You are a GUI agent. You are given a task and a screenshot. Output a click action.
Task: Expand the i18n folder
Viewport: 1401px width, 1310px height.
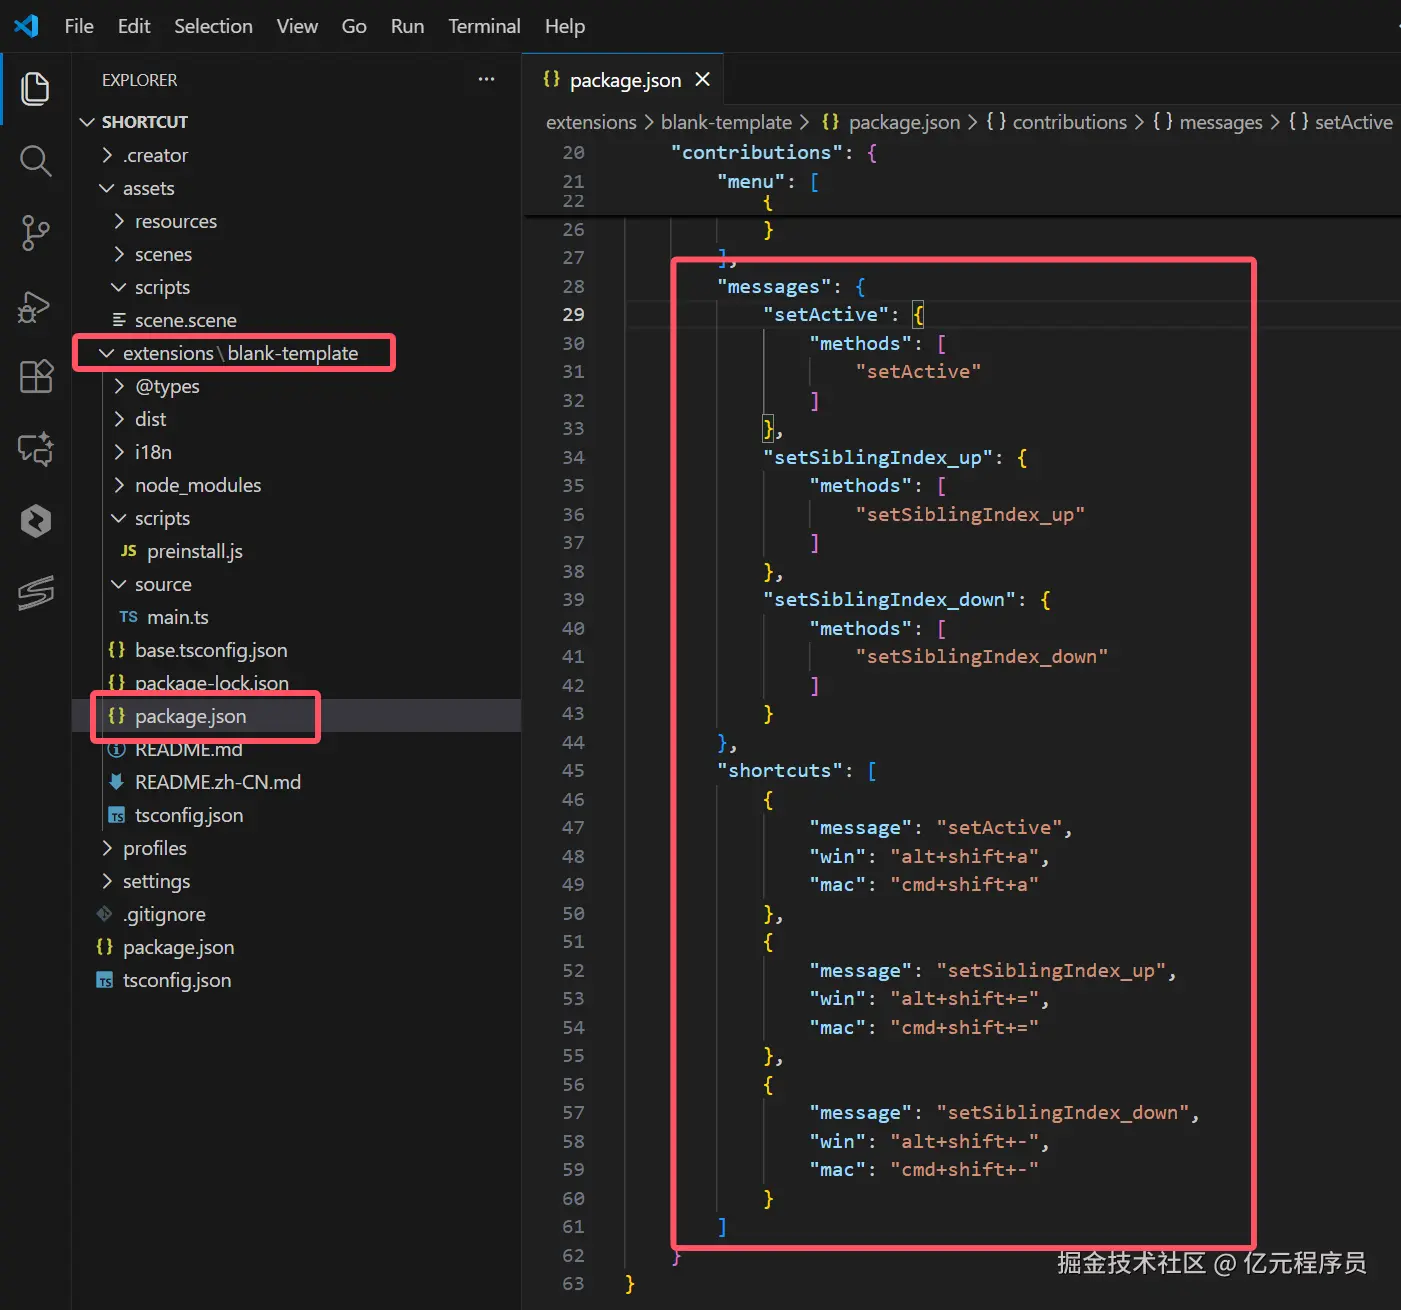(296, 452)
